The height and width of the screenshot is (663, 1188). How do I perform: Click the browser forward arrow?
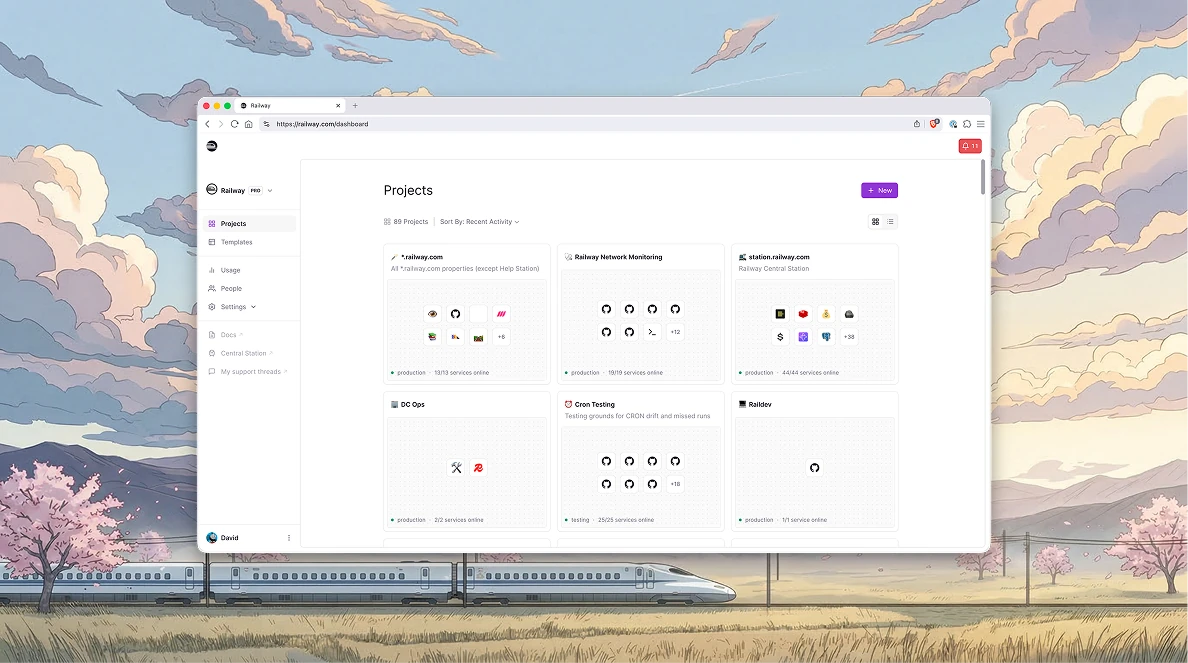tap(221, 124)
